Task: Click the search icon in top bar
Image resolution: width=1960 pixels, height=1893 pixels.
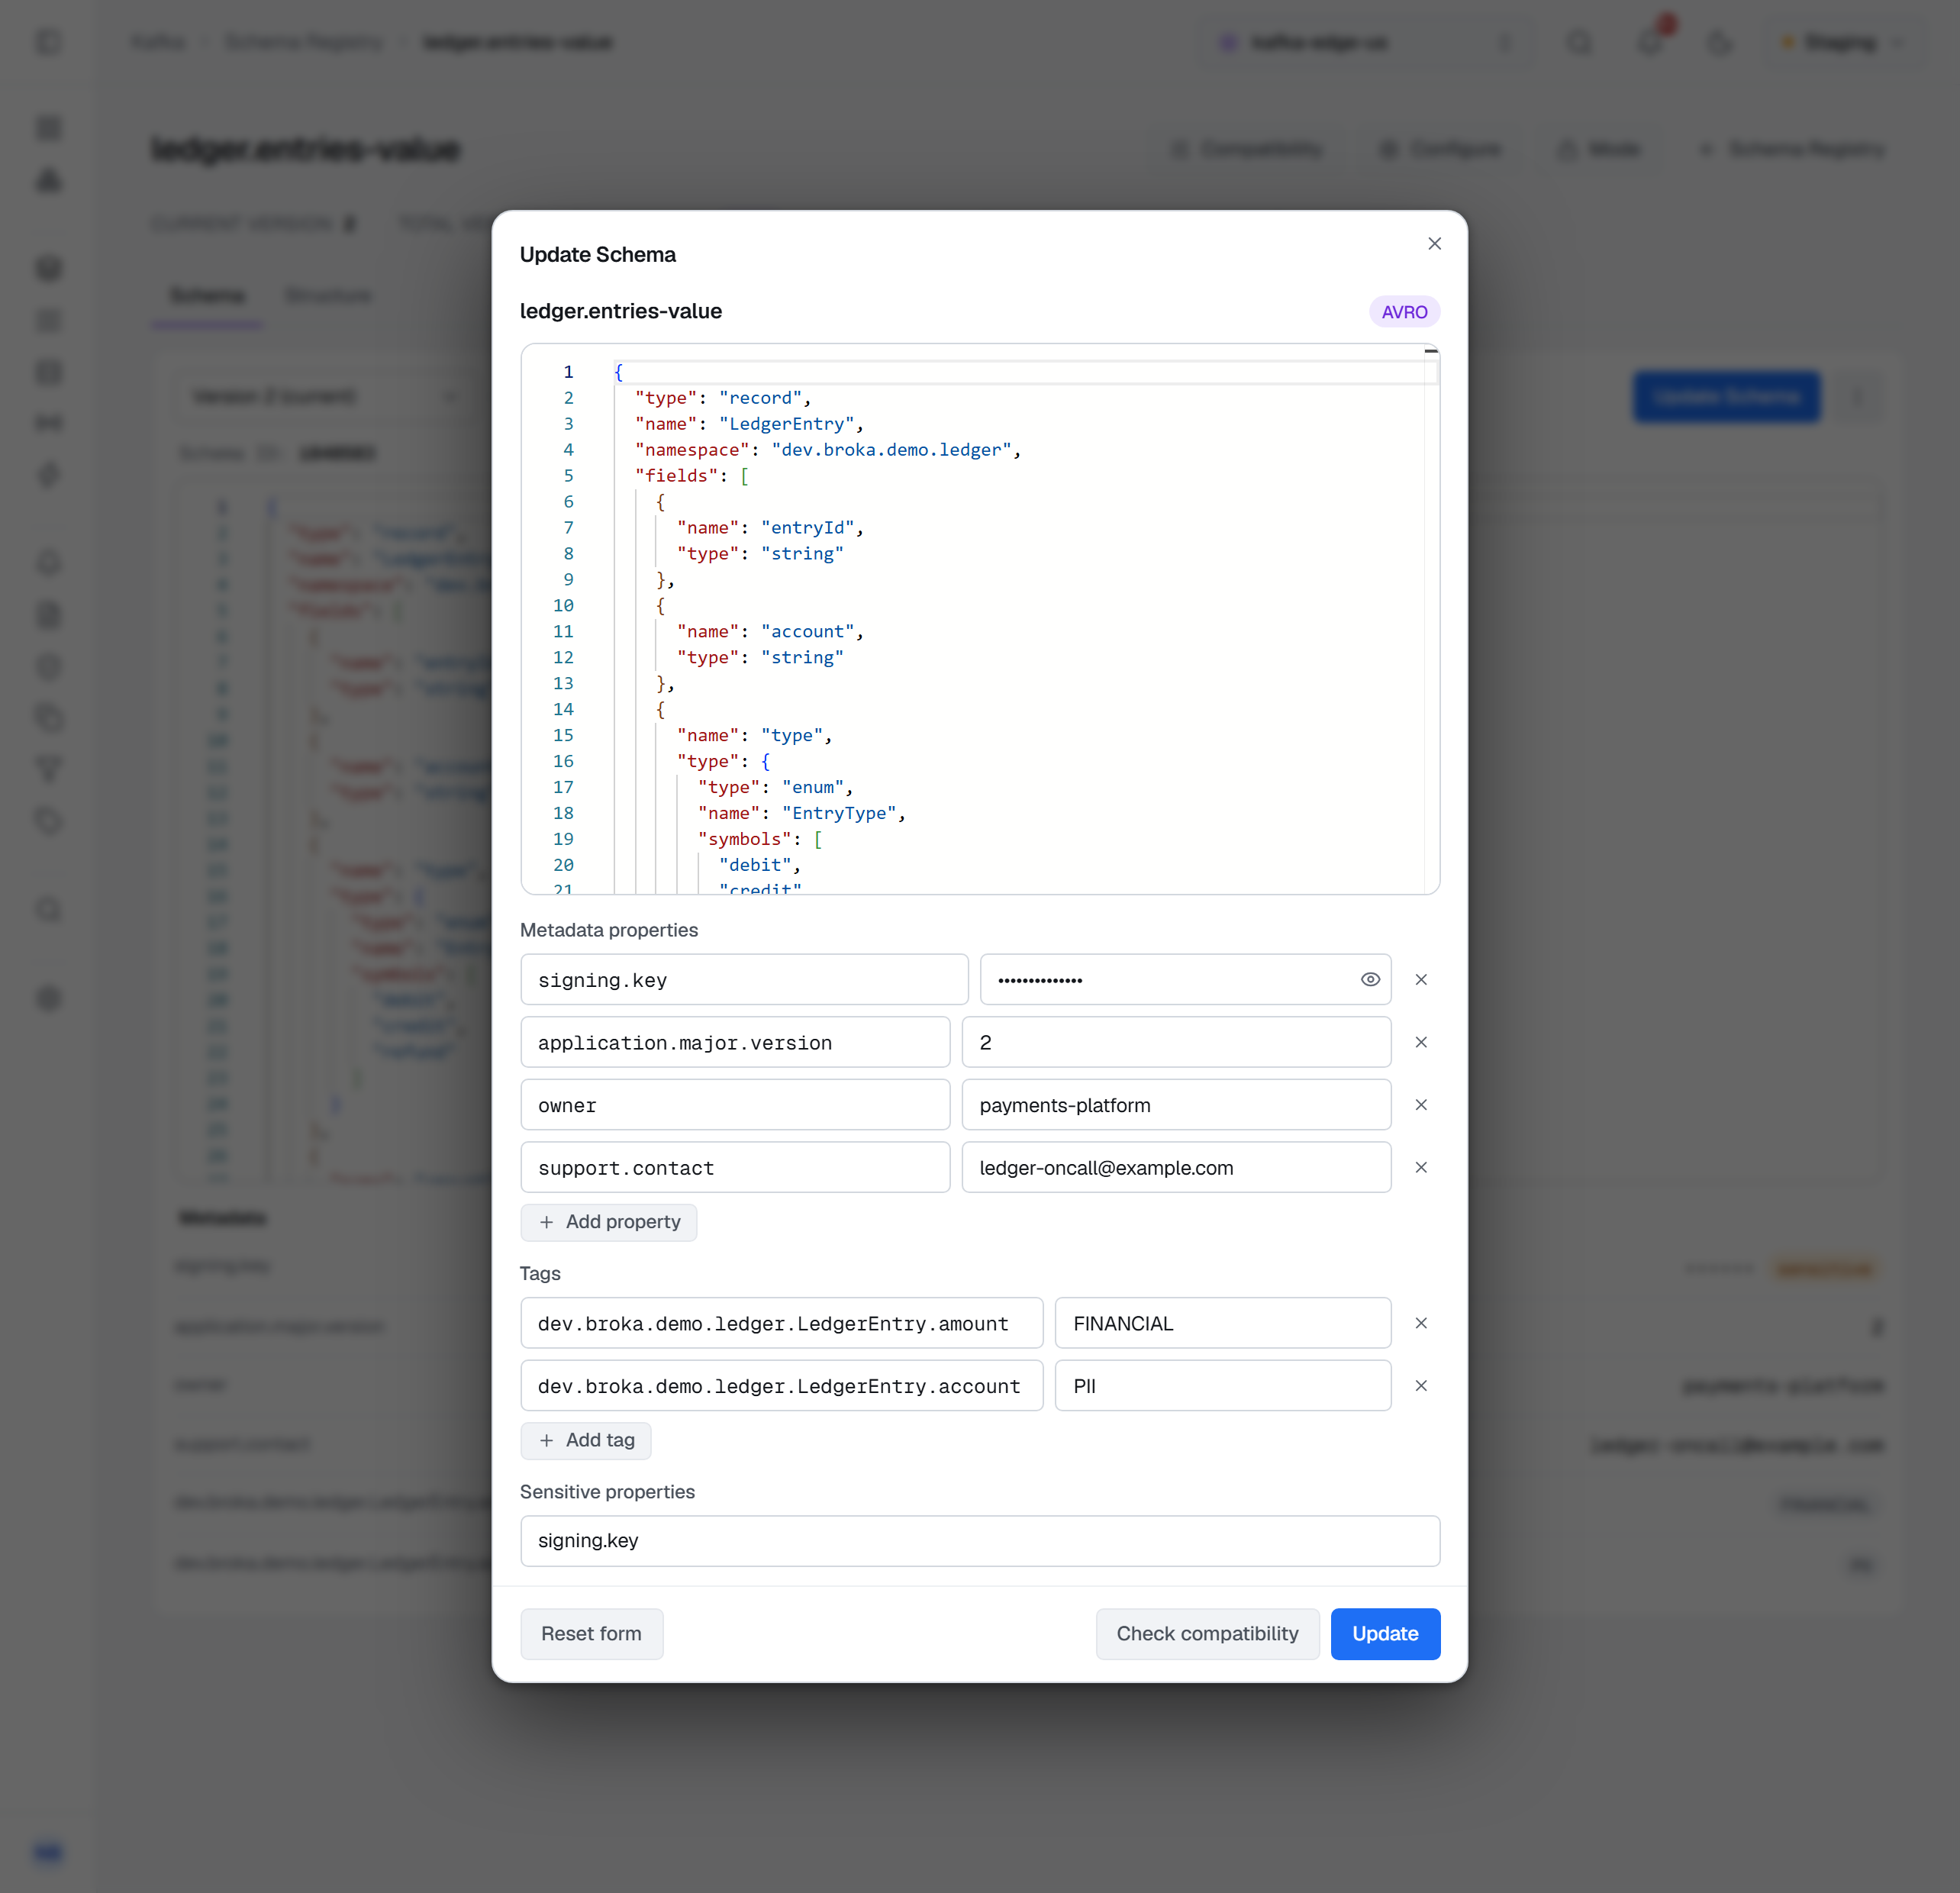Action: coord(1579,42)
